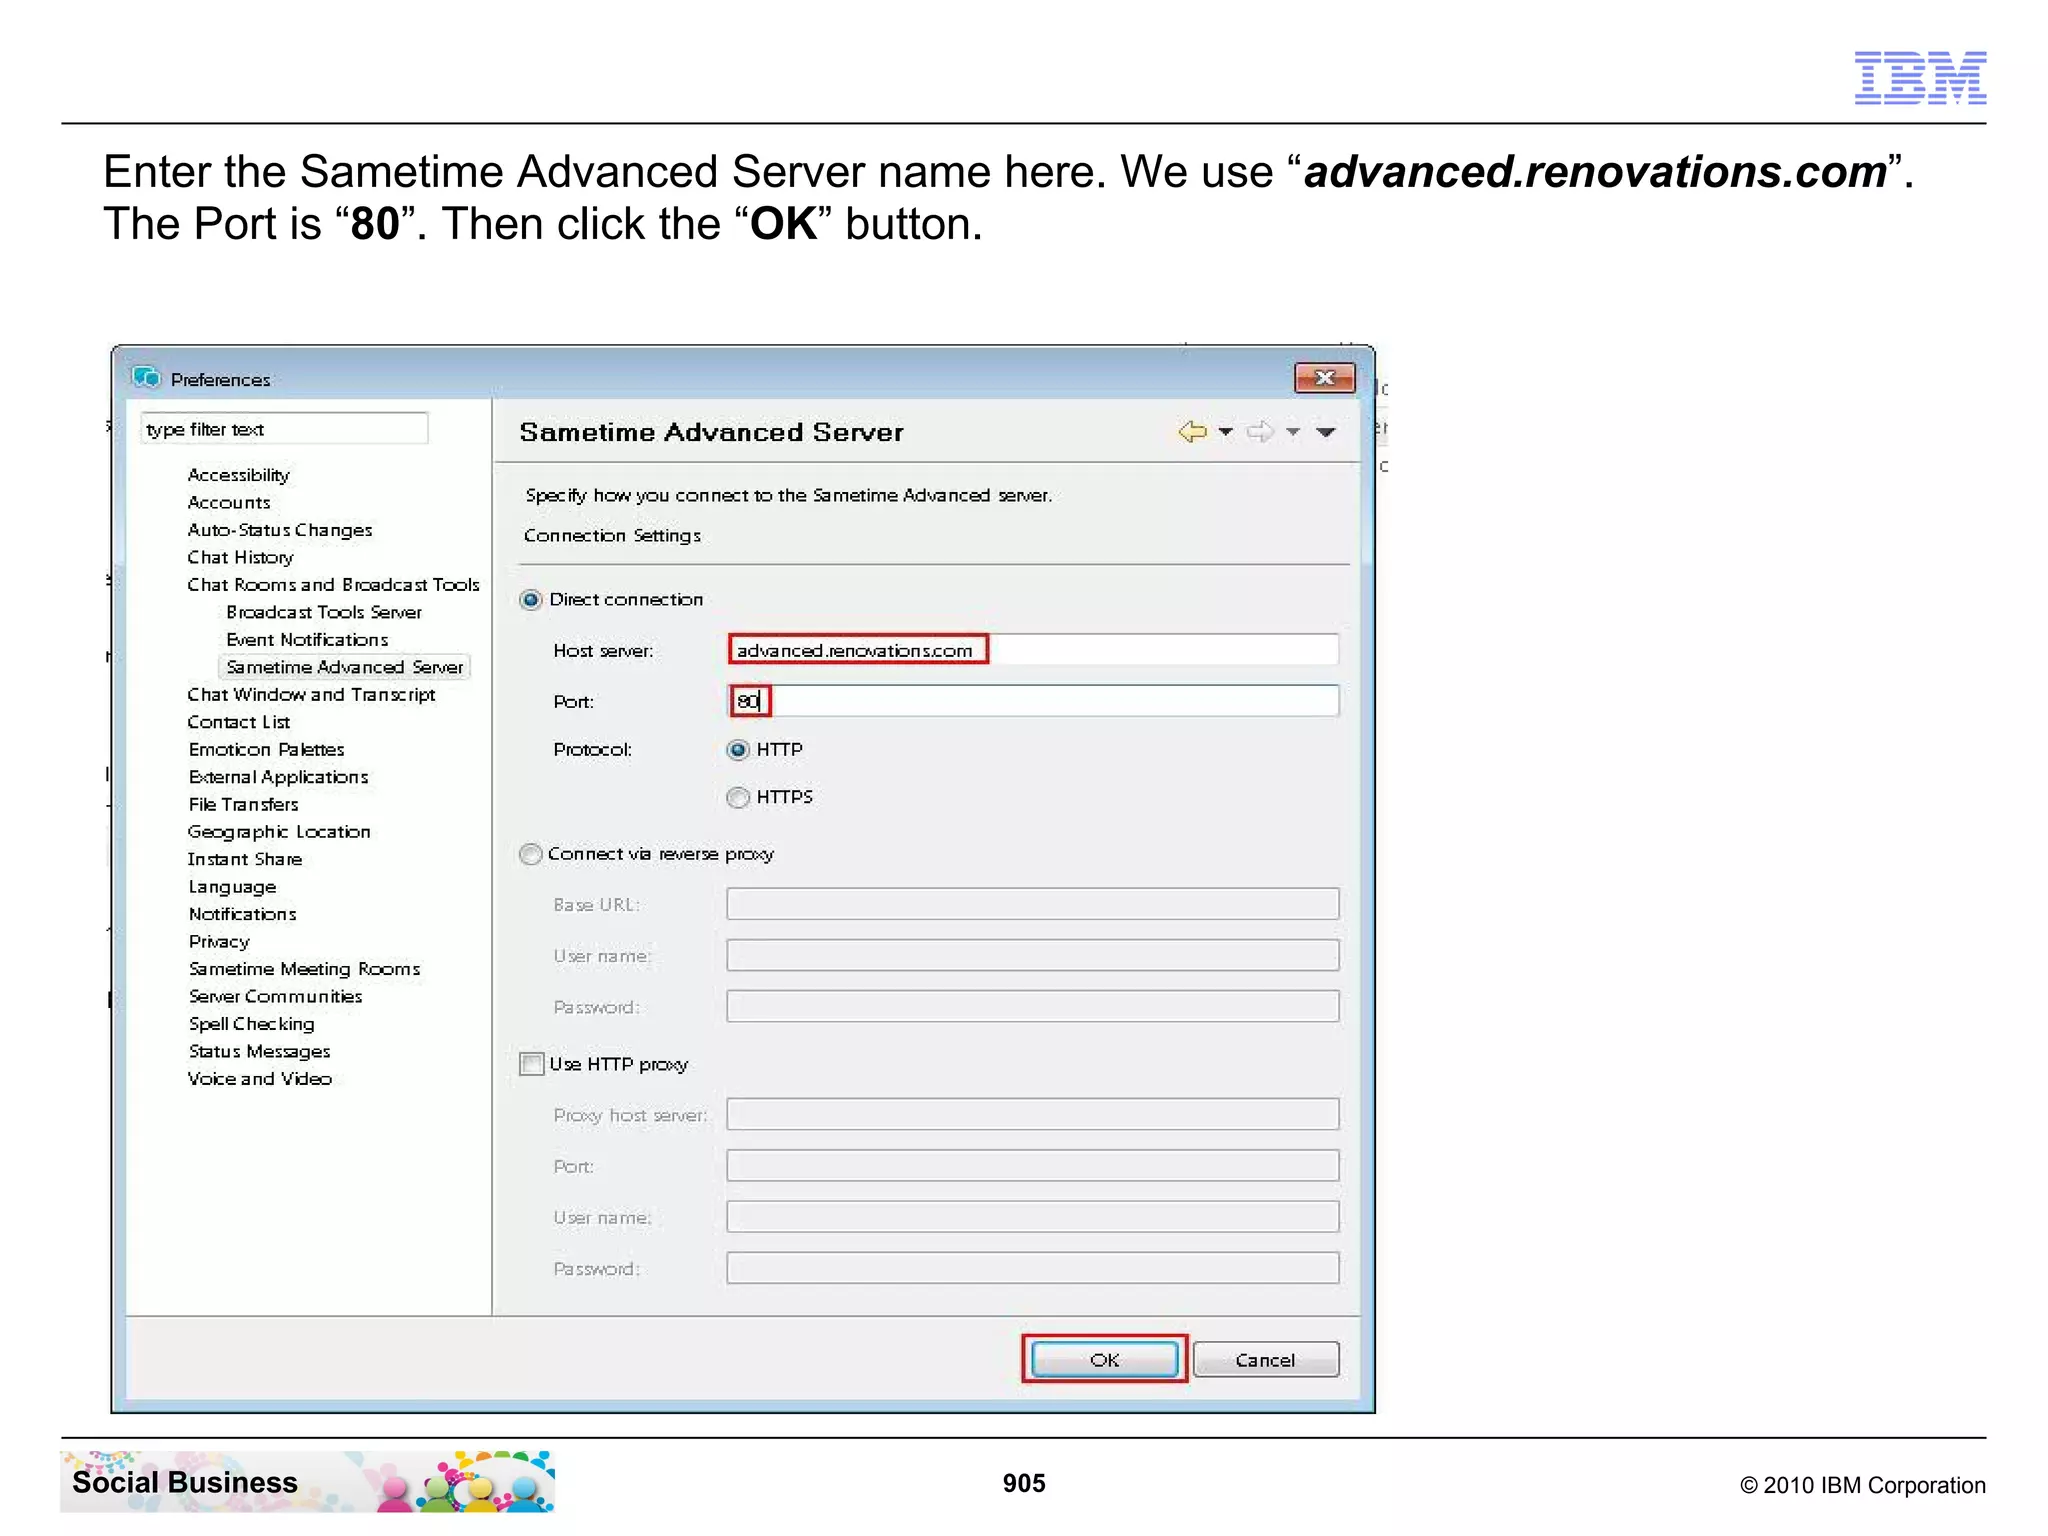
Task: Open File Transfers preferences
Action: 243,805
